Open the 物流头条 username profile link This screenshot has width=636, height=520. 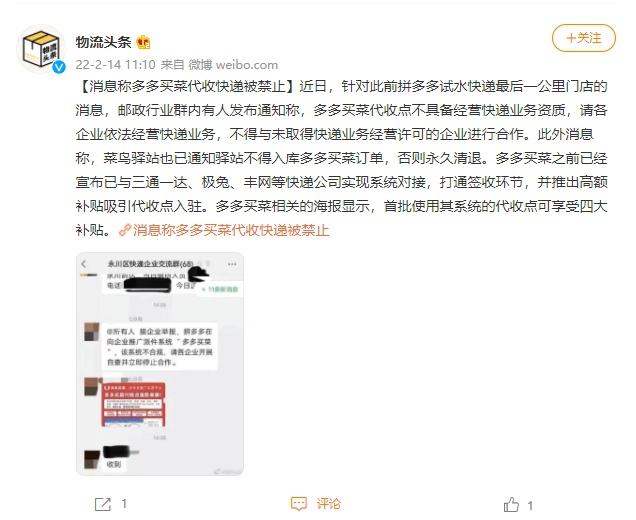coord(103,42)
